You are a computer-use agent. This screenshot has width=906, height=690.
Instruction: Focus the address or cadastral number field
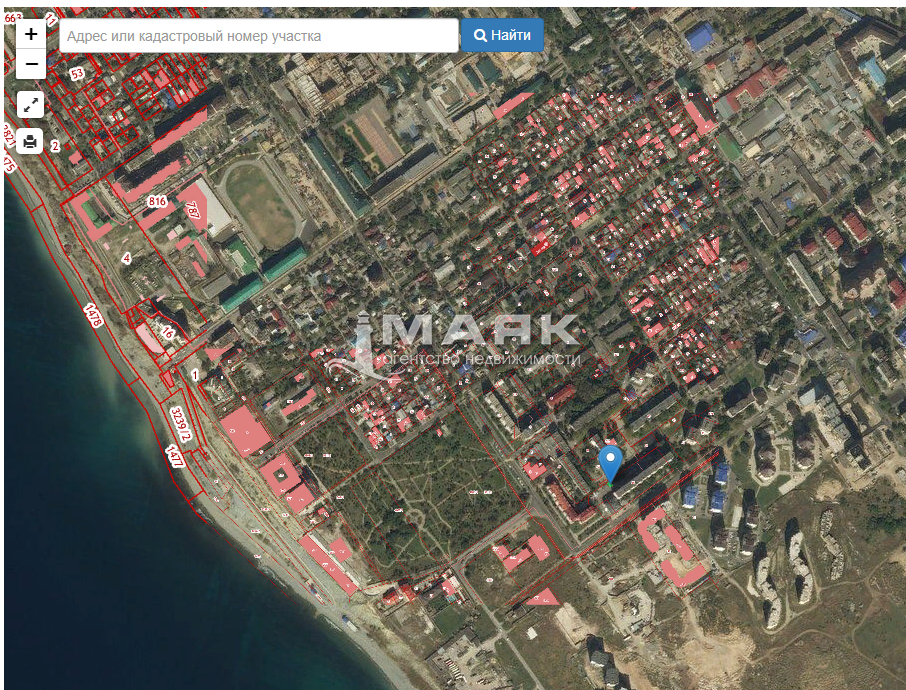(x=259, y=35)
